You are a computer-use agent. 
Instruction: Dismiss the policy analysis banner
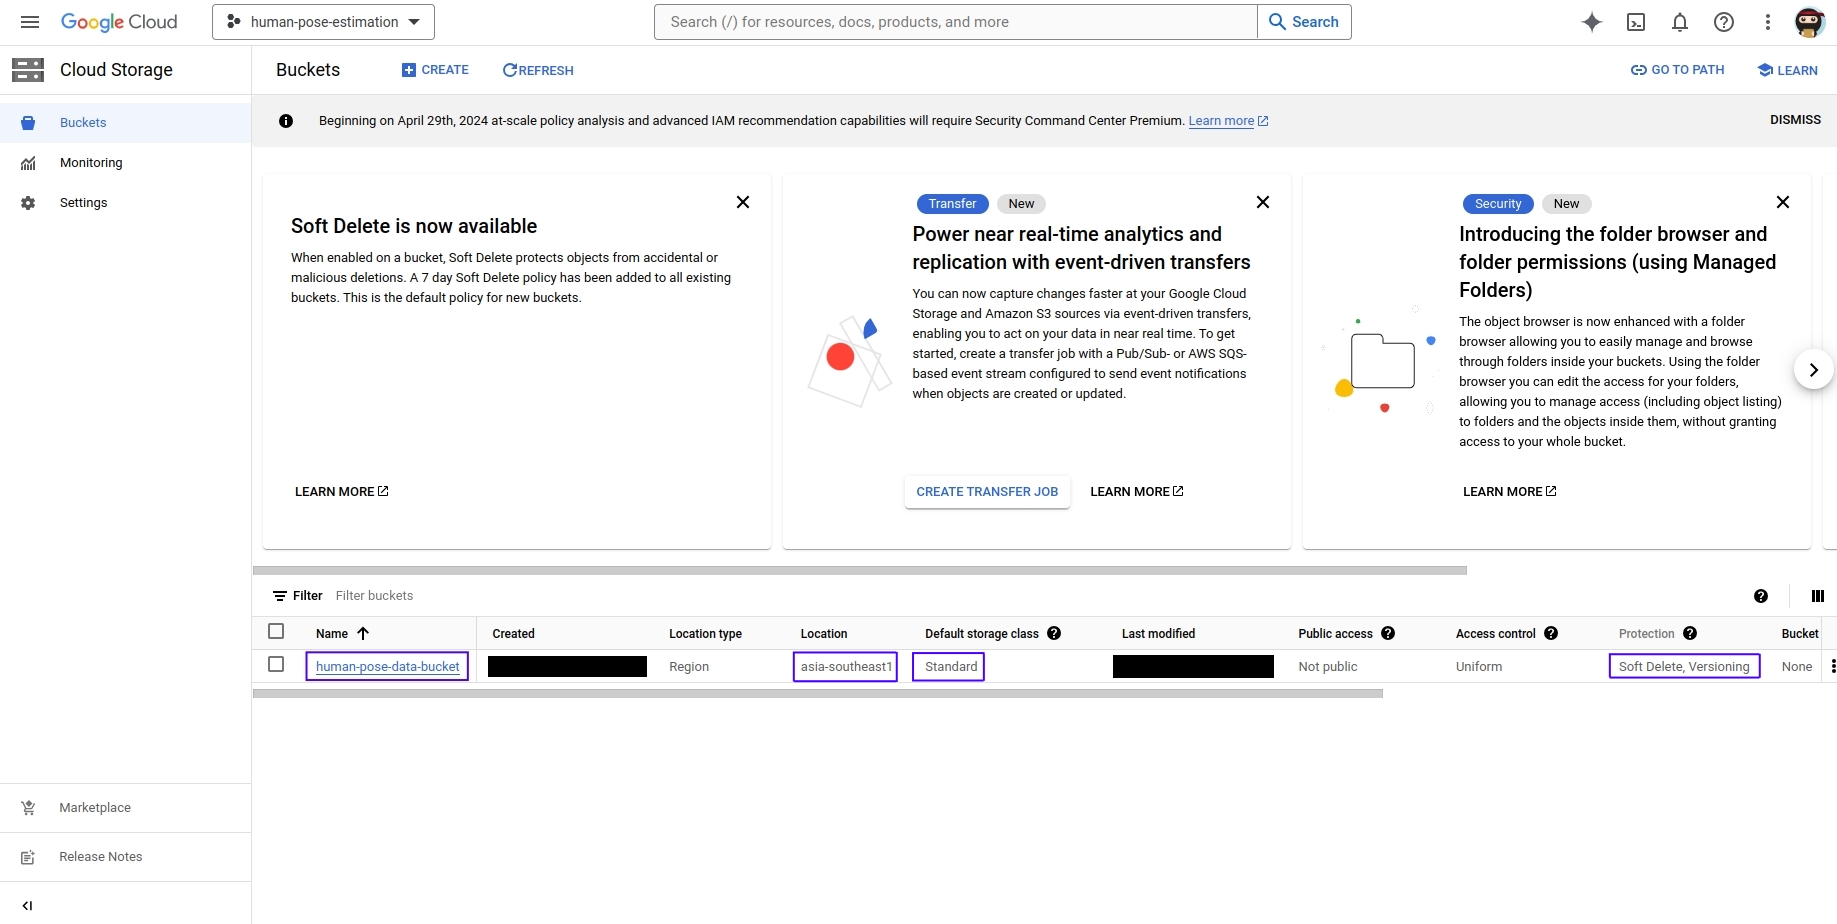[1795, 120]
